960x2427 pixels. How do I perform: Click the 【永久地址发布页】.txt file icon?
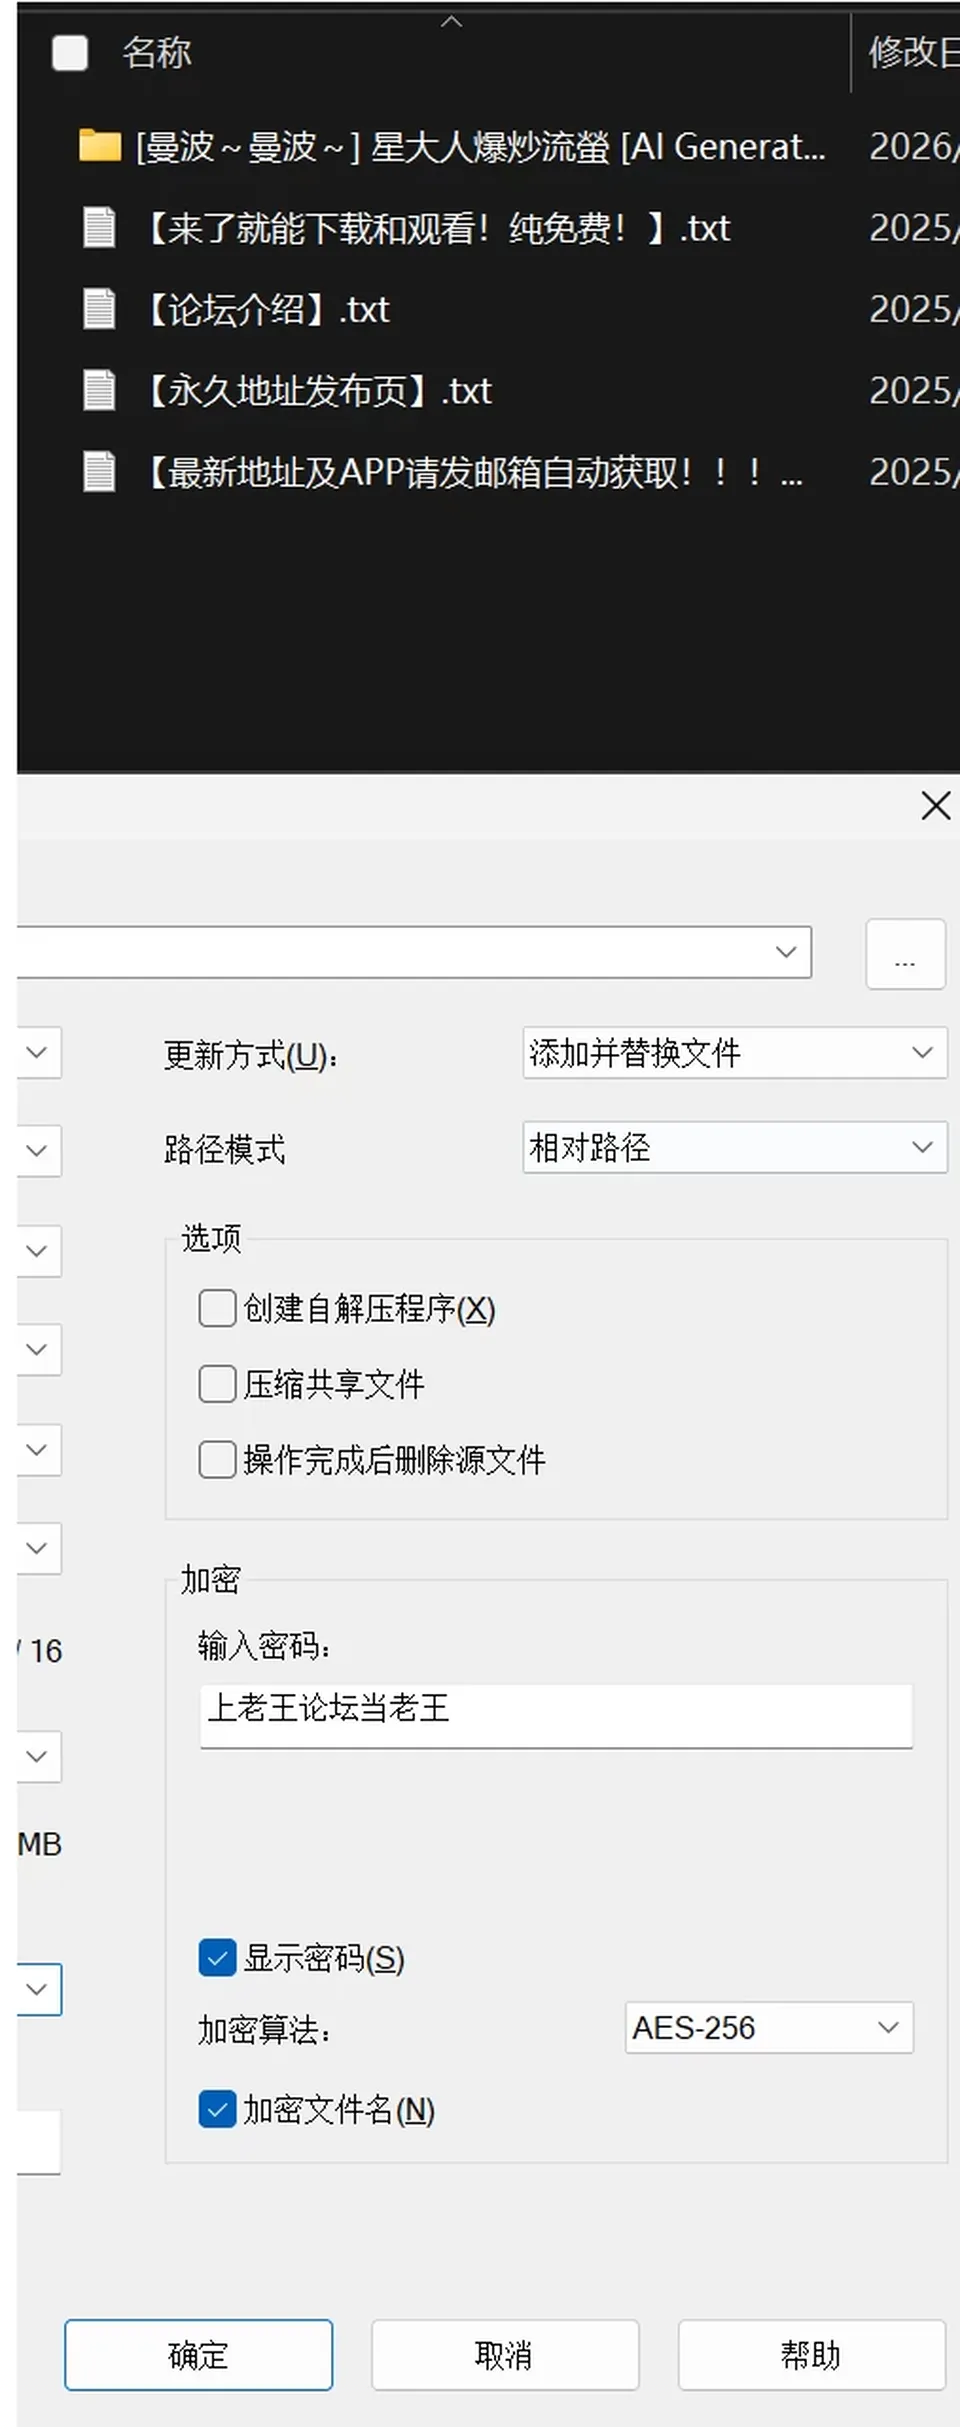click(99, 390)
